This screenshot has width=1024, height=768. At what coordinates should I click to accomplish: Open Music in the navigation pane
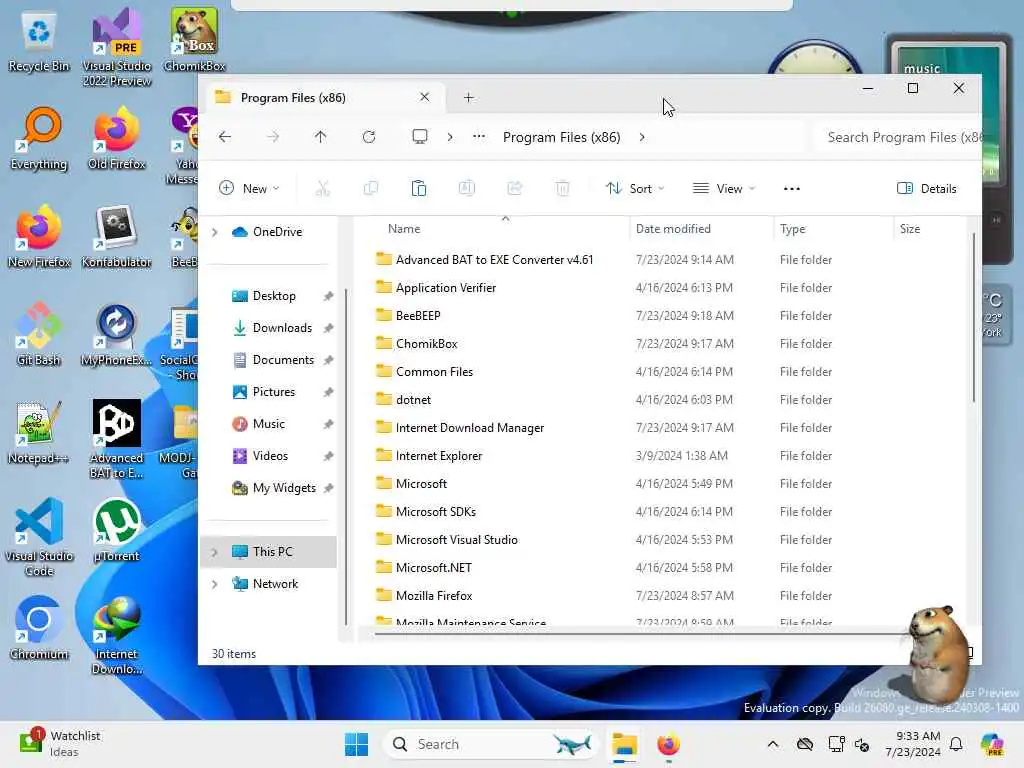tap(268, 424)
